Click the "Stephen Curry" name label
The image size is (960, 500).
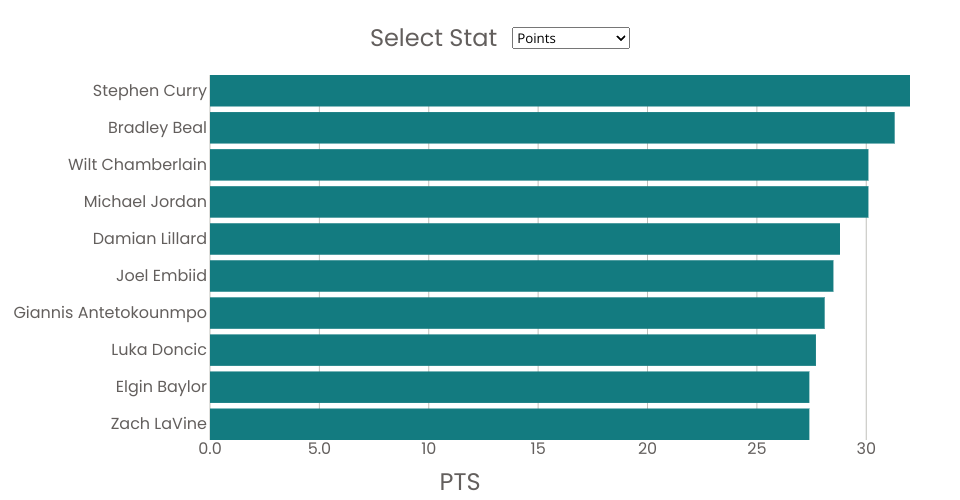tap(149, 91)
